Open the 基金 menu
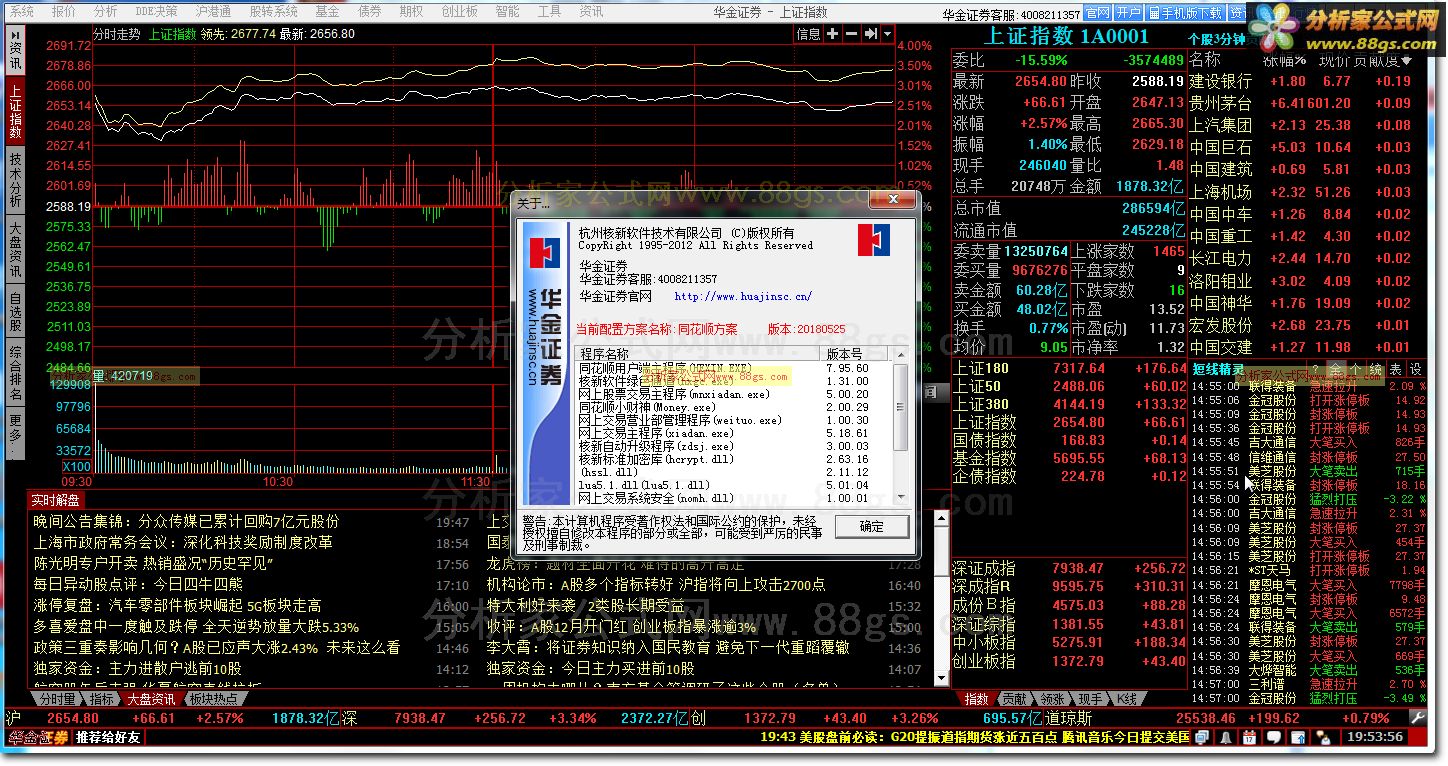This screenshot has height=766, width=1448. click(327, 11)
